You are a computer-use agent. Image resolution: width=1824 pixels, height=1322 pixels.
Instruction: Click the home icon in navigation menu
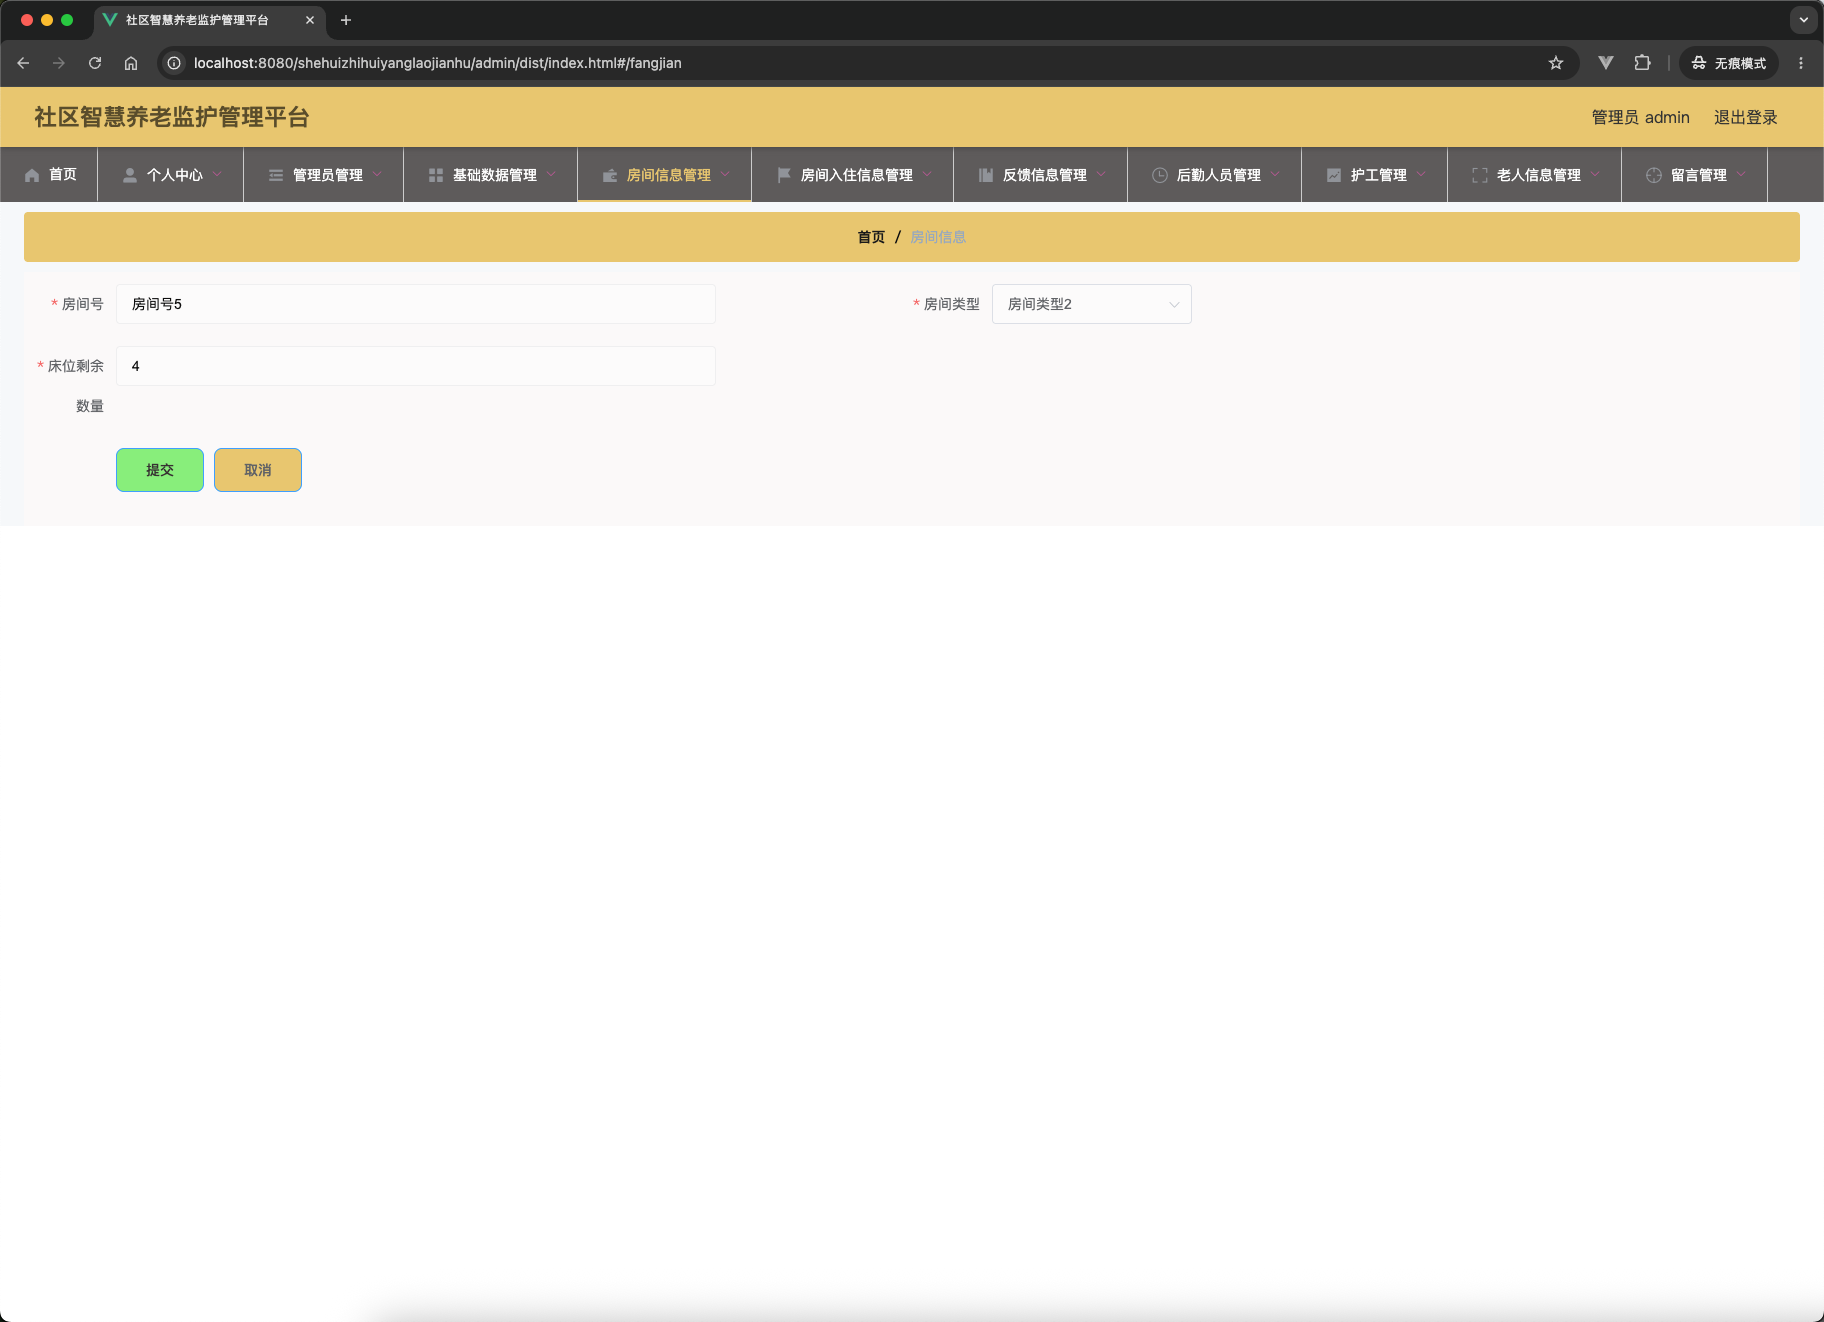pos(32,175)
